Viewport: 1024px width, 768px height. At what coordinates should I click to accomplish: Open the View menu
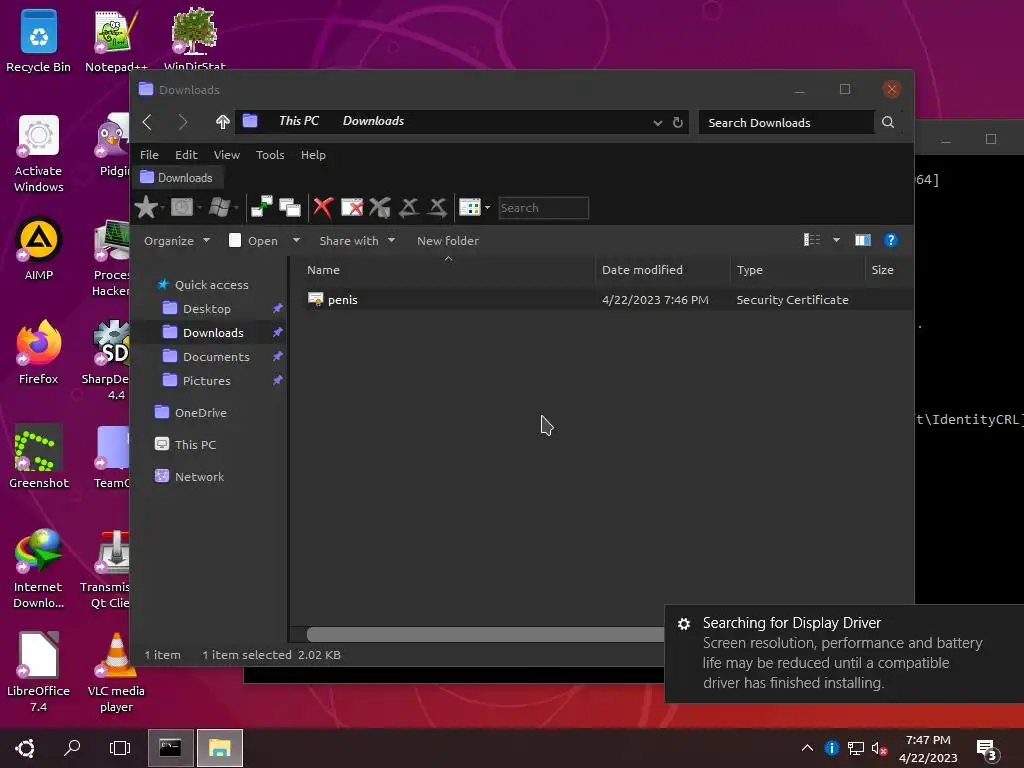pos(227,155)
